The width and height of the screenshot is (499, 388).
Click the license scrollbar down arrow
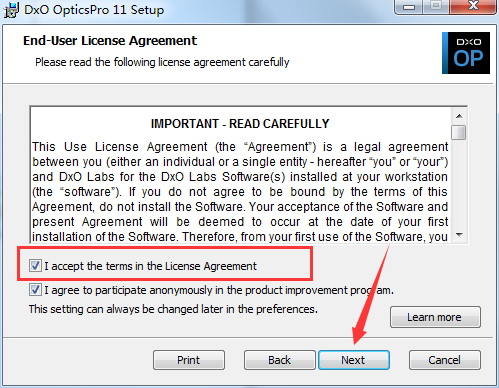coord(459,235)
